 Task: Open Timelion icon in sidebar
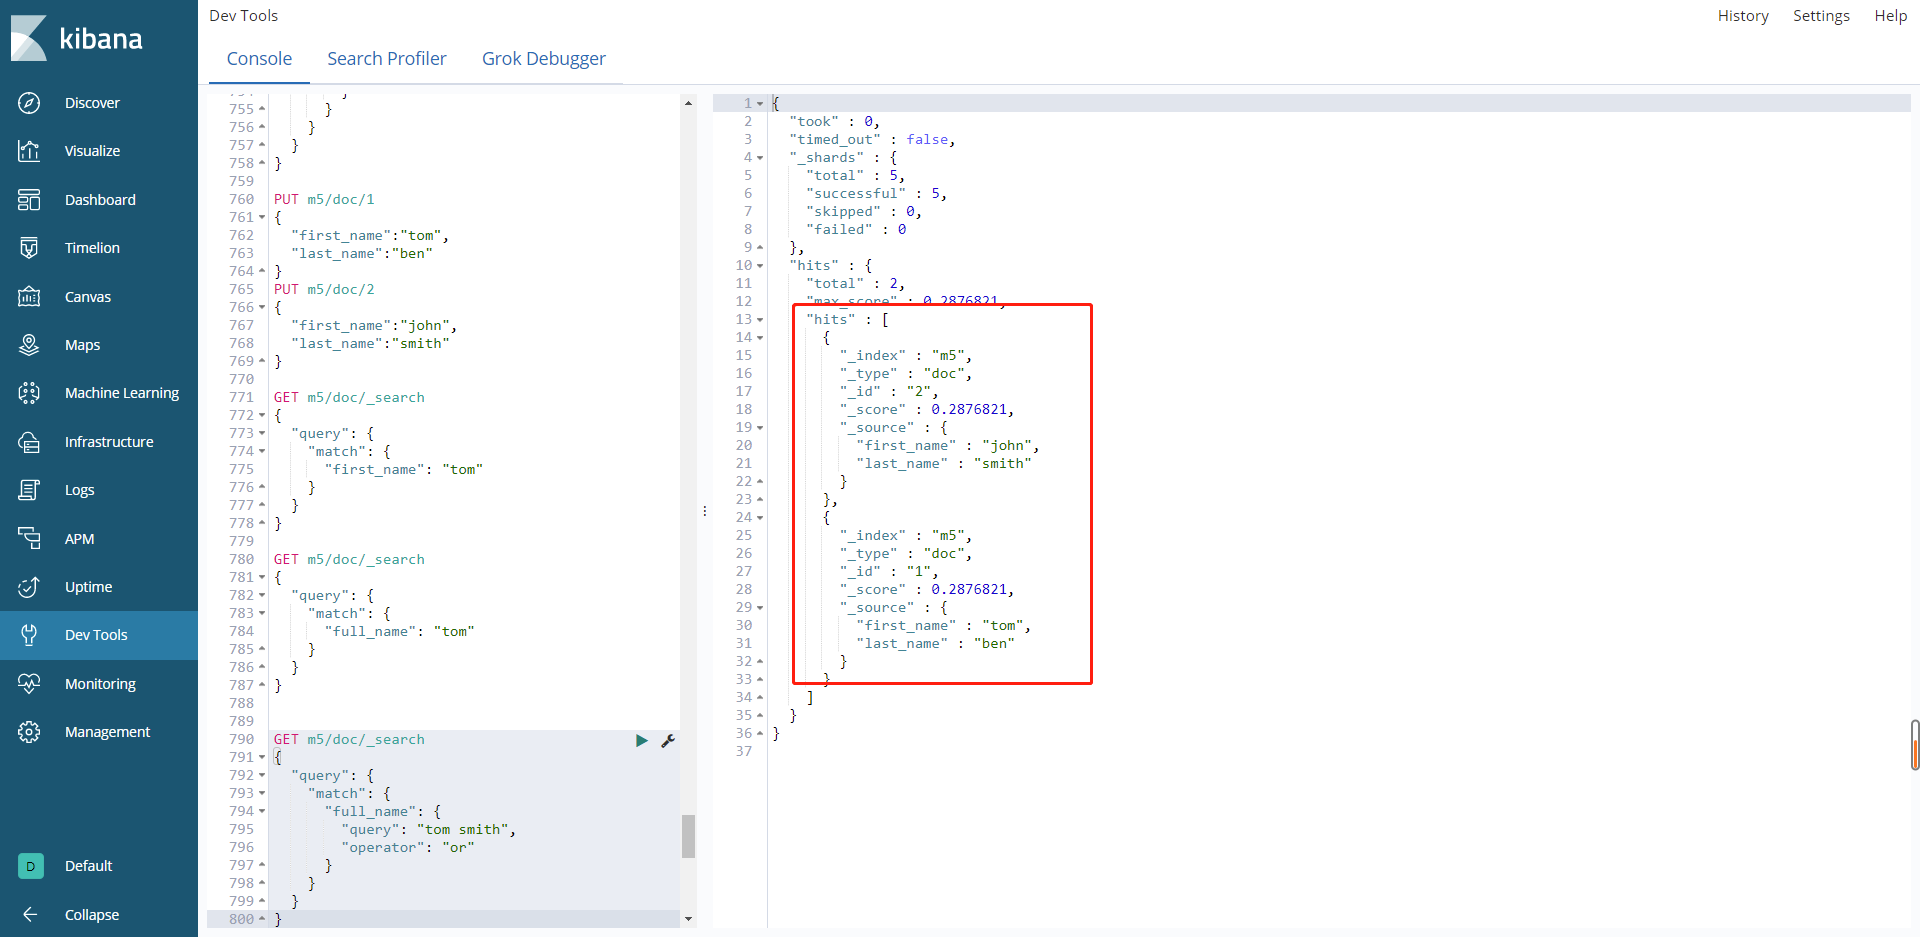click(29, 248)
